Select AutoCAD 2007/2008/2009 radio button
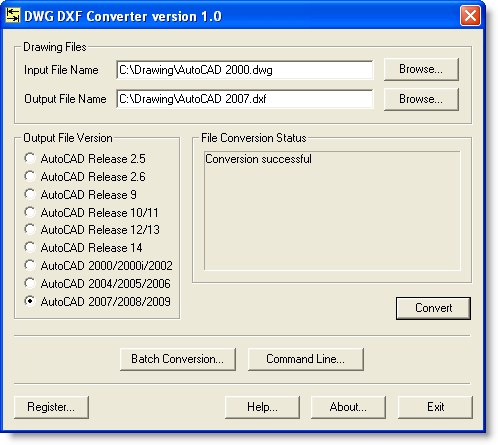This screenshot has width=498, height=445. point(30,301)
